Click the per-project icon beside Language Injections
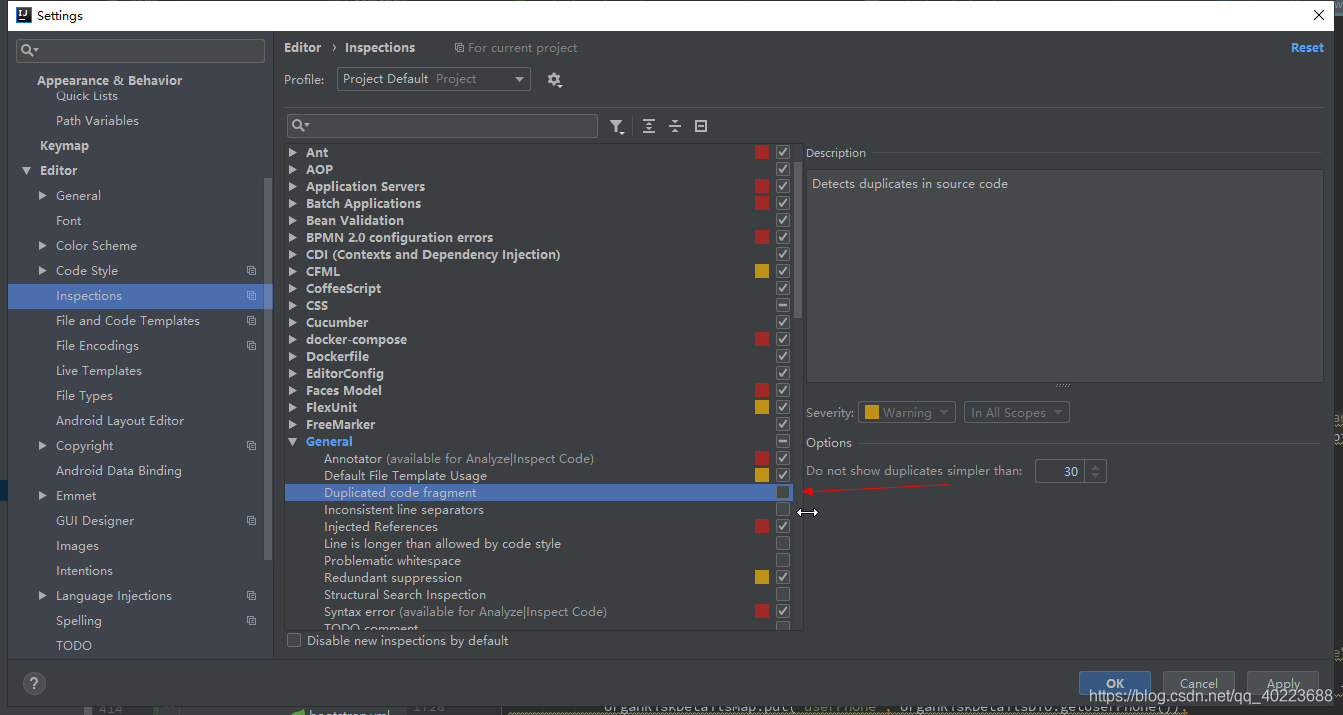Image resolution: width=1343 pixels, height=715 pixels. pos(252,596)
